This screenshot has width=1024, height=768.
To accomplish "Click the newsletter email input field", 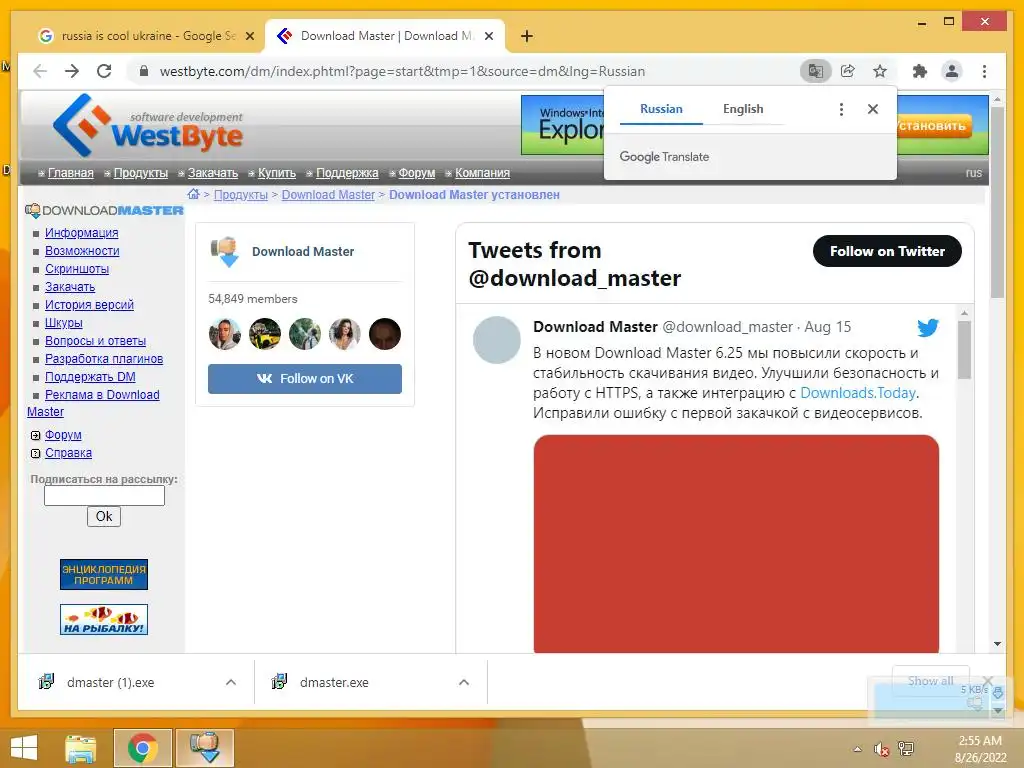I will pos(104,496).
